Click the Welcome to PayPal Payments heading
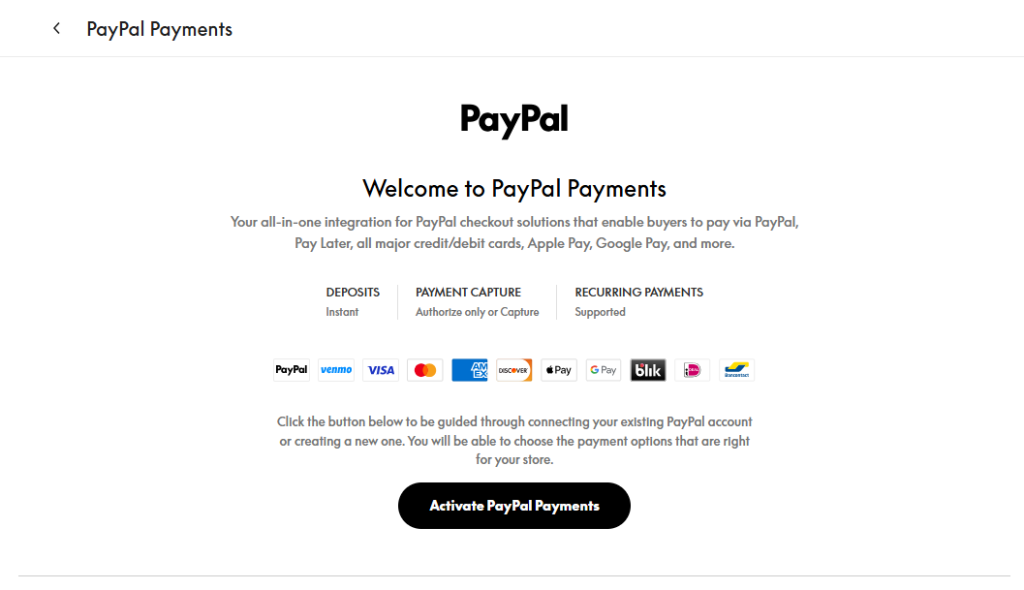Image resolution: width=1024 pixels, height=590 pixels. pyautogui.click(x=513, y=188)
